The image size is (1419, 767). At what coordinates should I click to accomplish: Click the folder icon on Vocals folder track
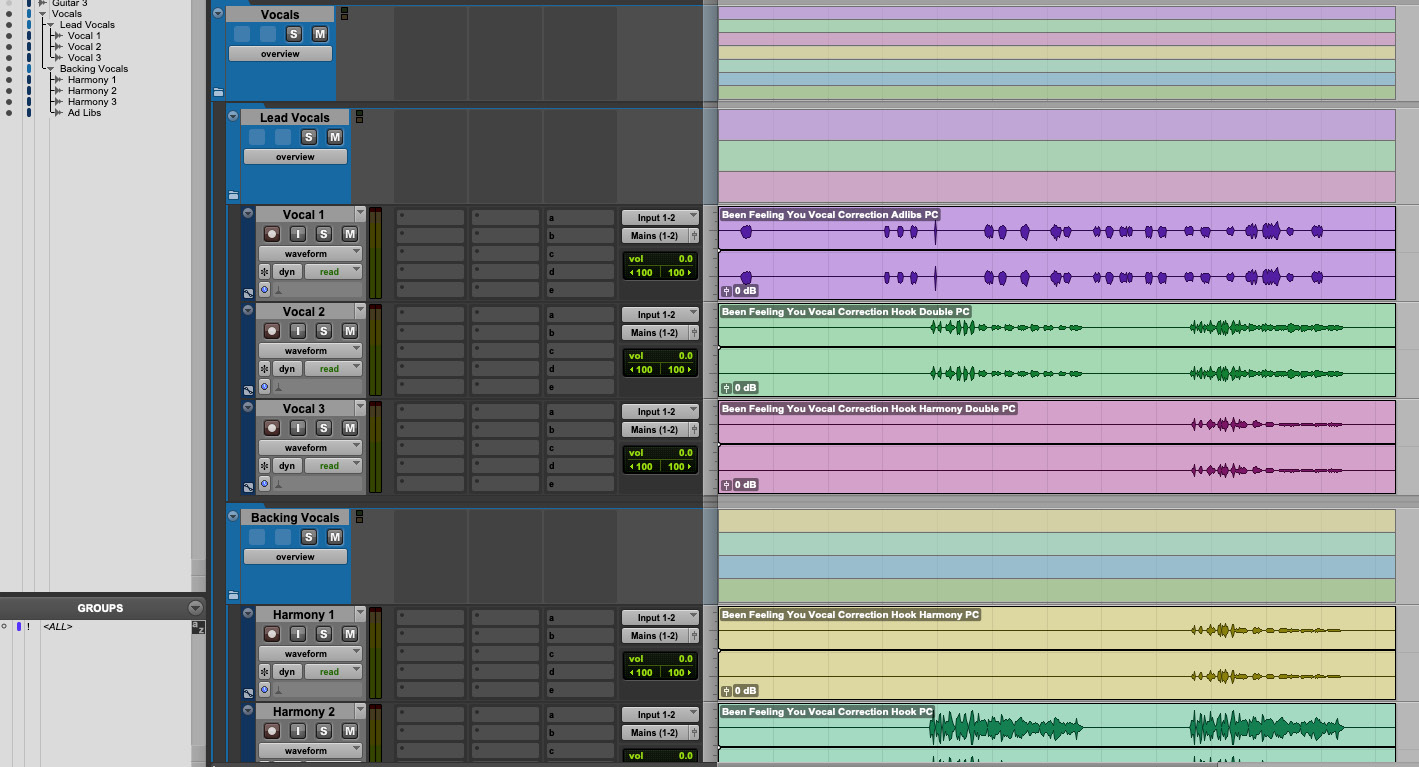(219, 92)
